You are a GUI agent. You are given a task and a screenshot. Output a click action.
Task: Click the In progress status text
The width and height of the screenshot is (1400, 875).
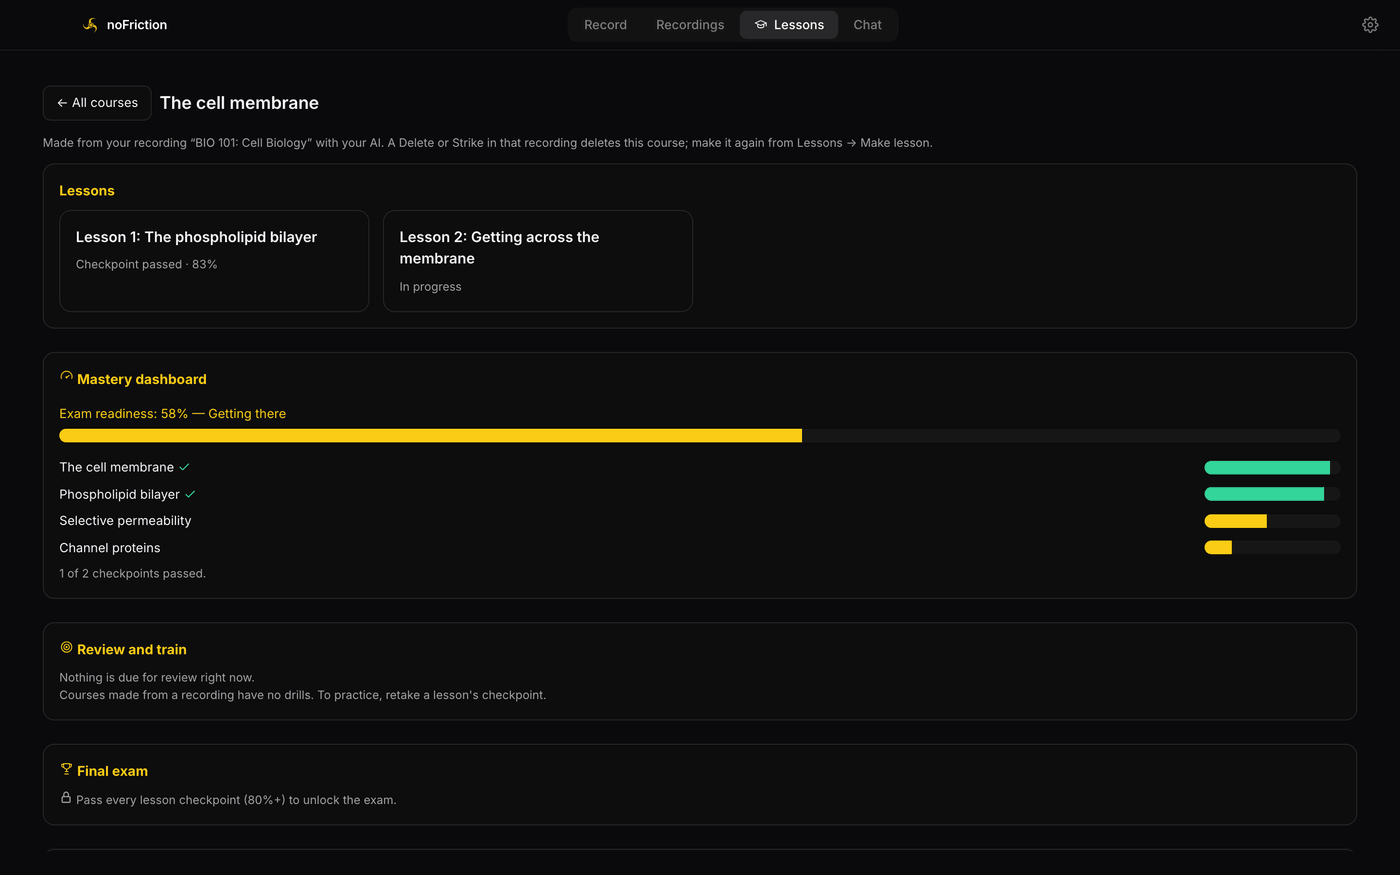430,287
